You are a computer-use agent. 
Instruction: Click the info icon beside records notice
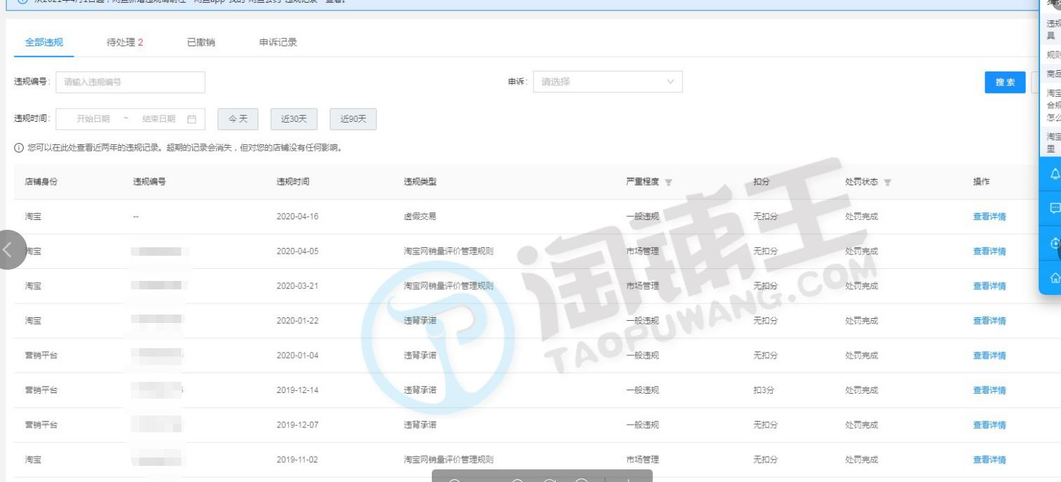pos(19,148)
